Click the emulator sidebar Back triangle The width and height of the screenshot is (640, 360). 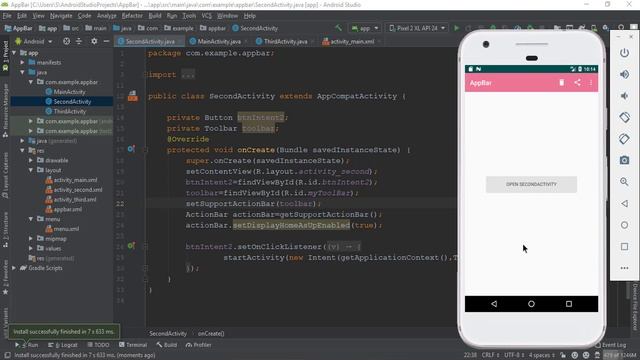[624, 203]
